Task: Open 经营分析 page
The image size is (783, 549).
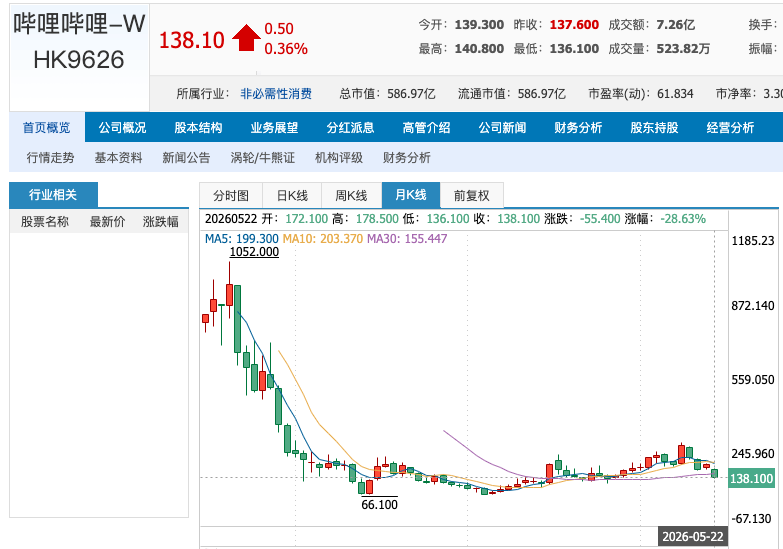Action: tap(730, 127)
